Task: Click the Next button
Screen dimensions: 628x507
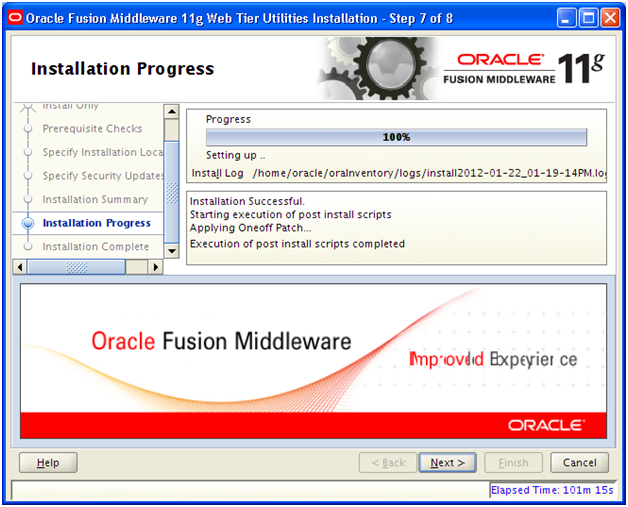Action: pos(447,463)
